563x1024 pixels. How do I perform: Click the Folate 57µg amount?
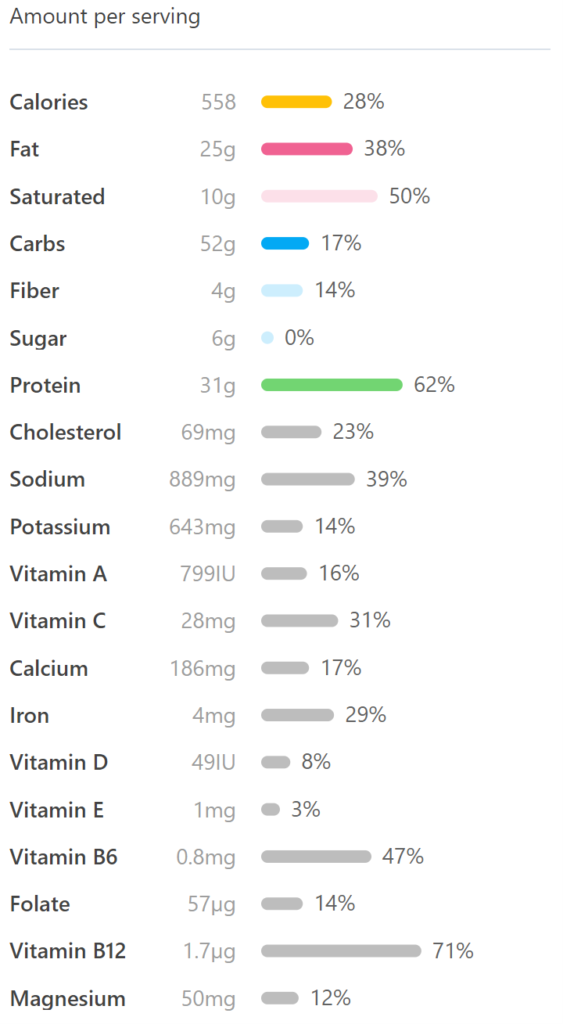click(212, 904)
